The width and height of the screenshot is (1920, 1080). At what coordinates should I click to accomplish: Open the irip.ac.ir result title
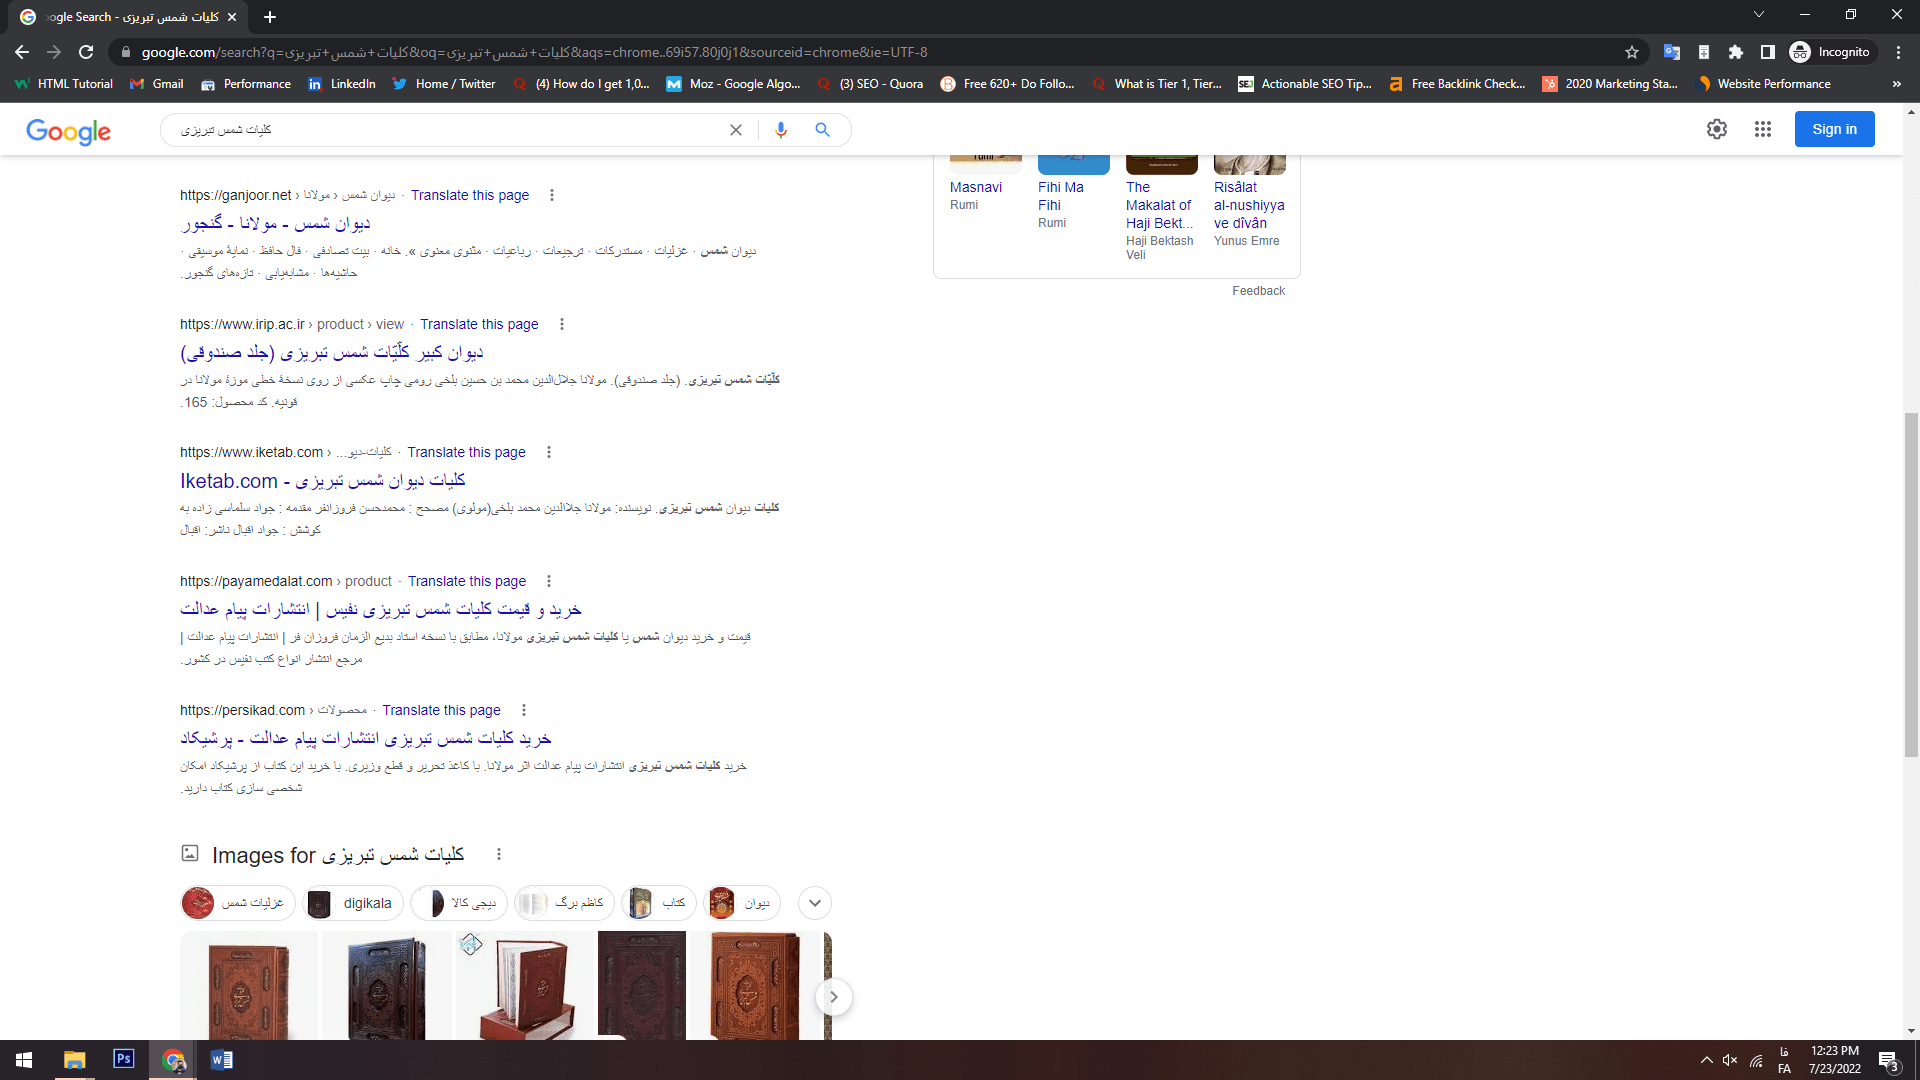tap(332, 352)
